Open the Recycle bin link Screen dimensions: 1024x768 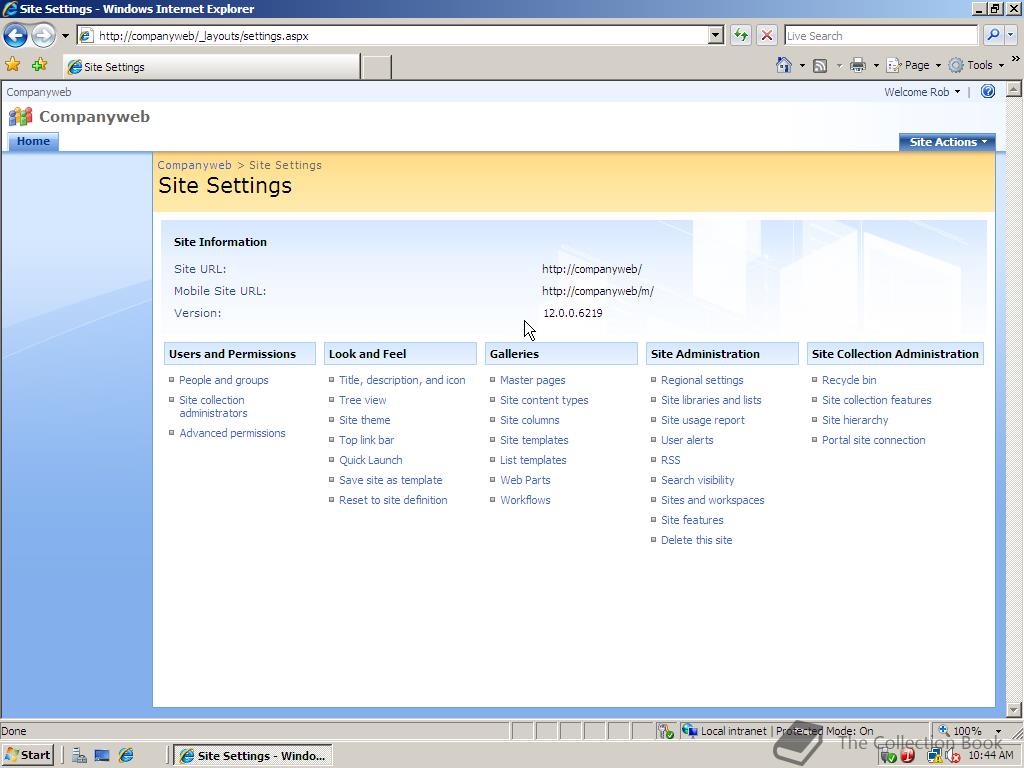pos(849,380)
